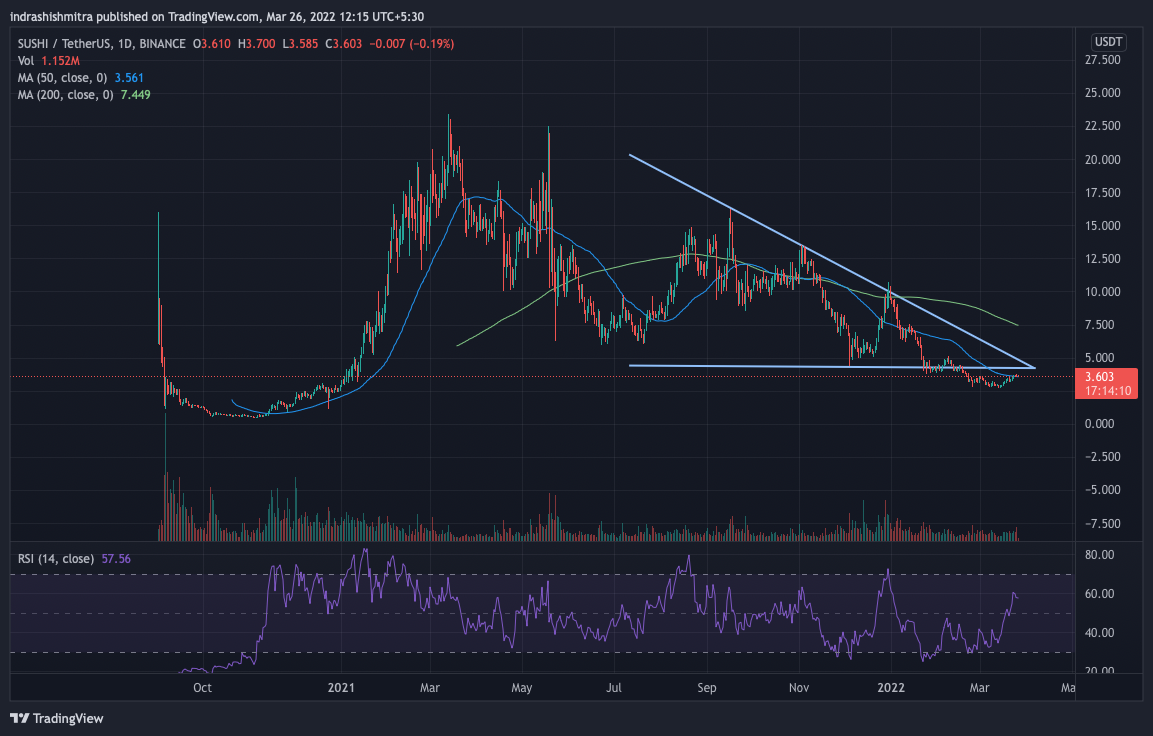Click the RSI (14, close) indicator label
Viewport: 1153px width, 736px height.
point(53,558)
